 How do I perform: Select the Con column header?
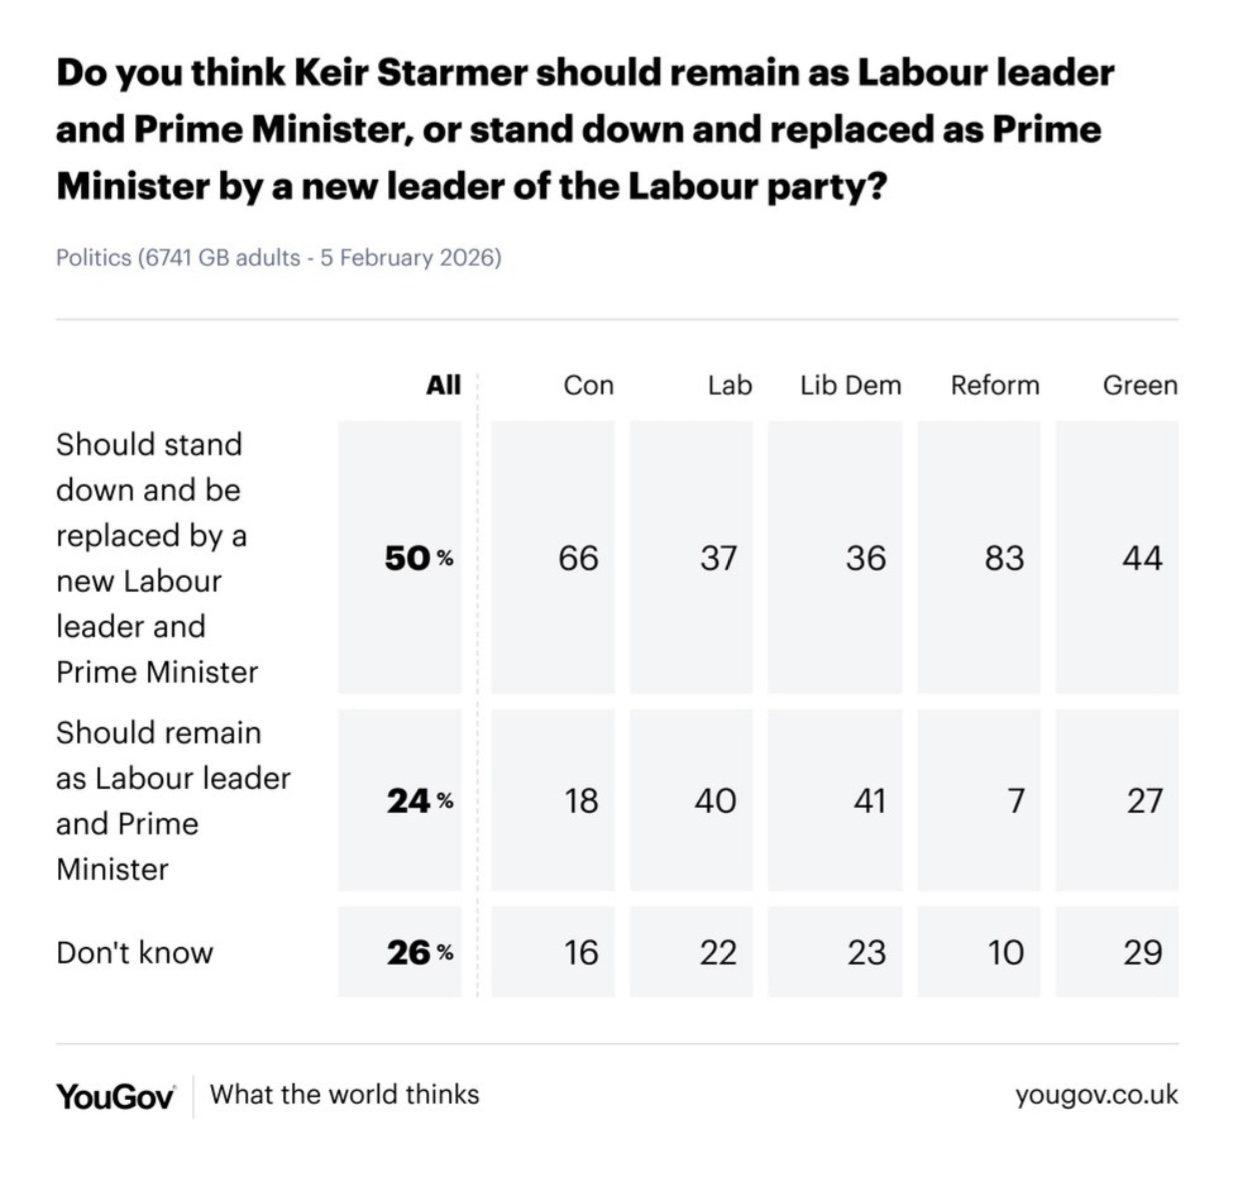[x=588, y=385]
